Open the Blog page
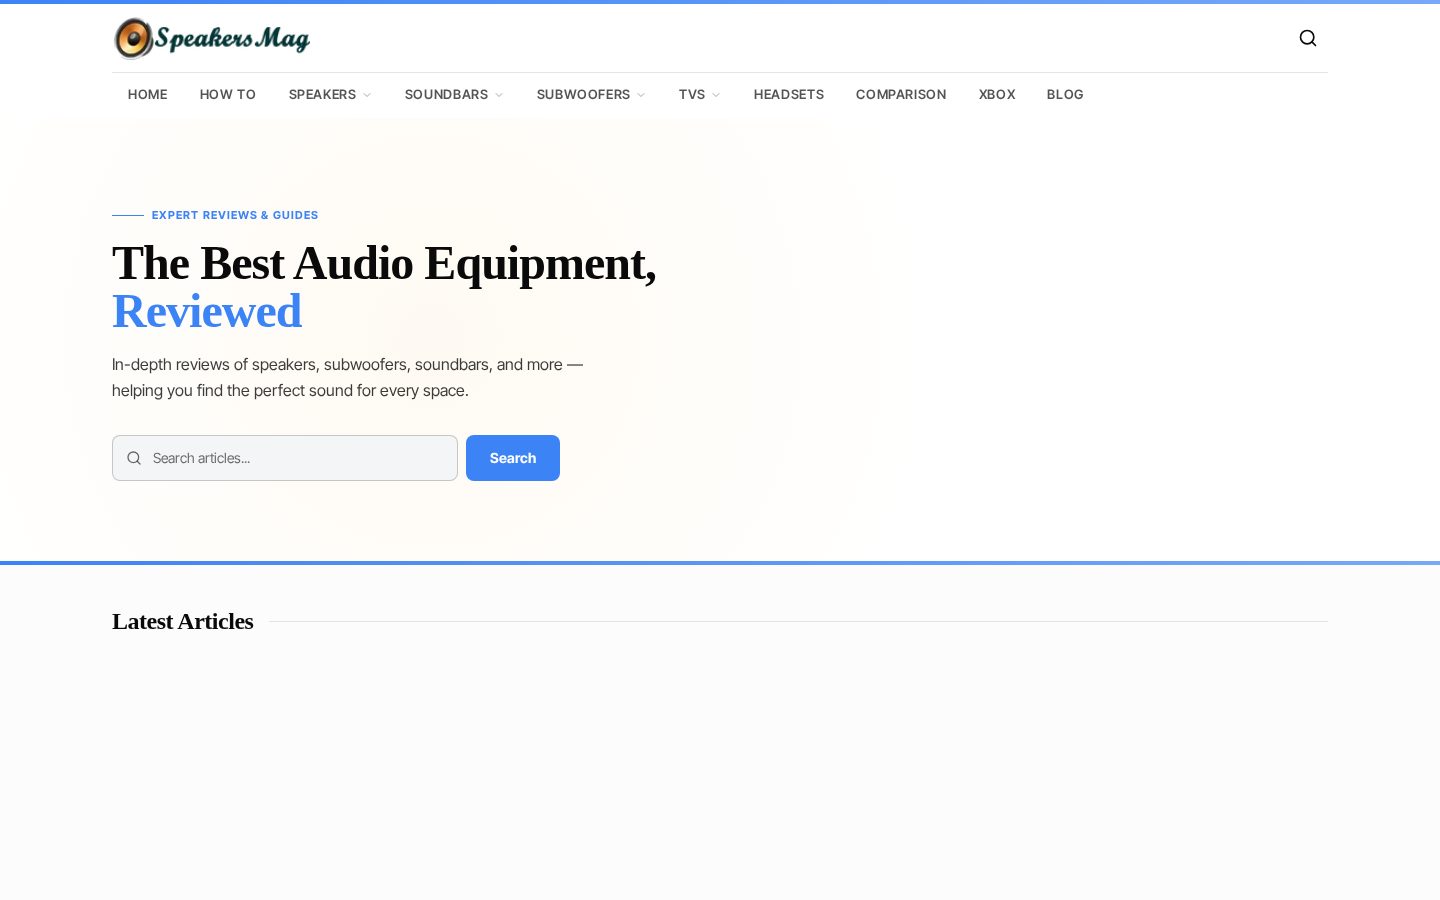 [x=1065, y=94]
